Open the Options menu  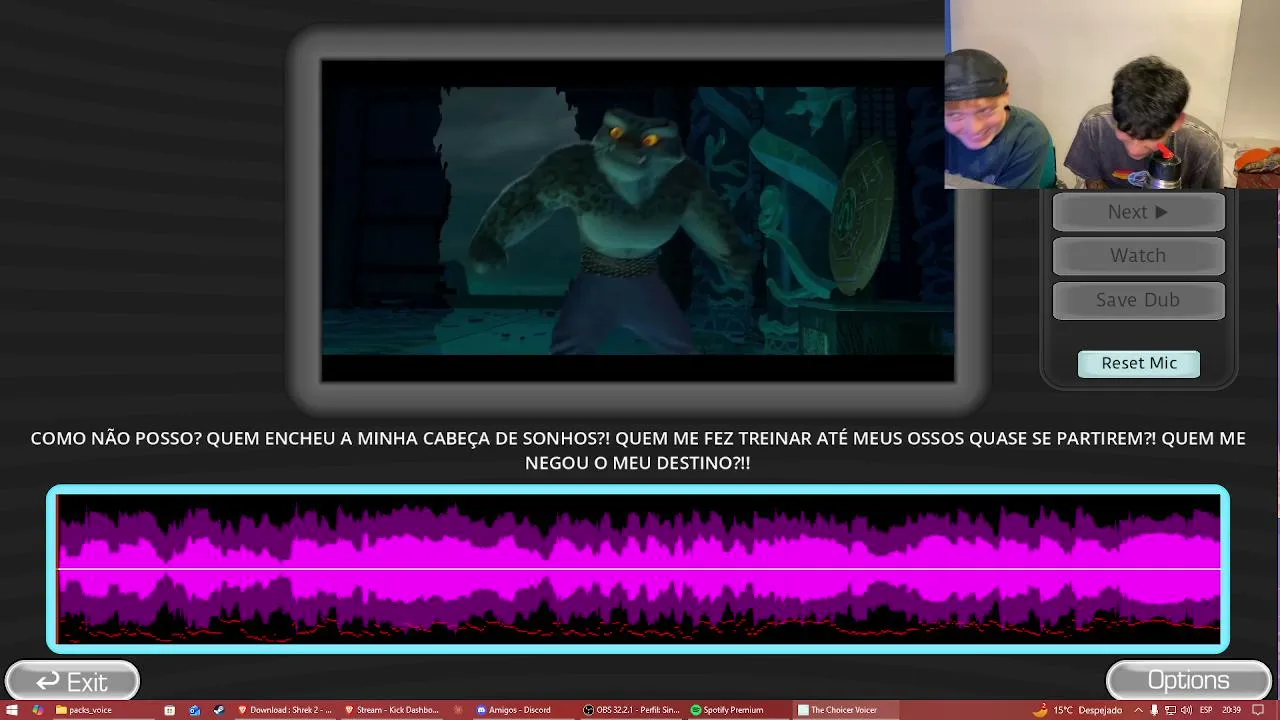pyautogui.click(x=1189, y=681)
